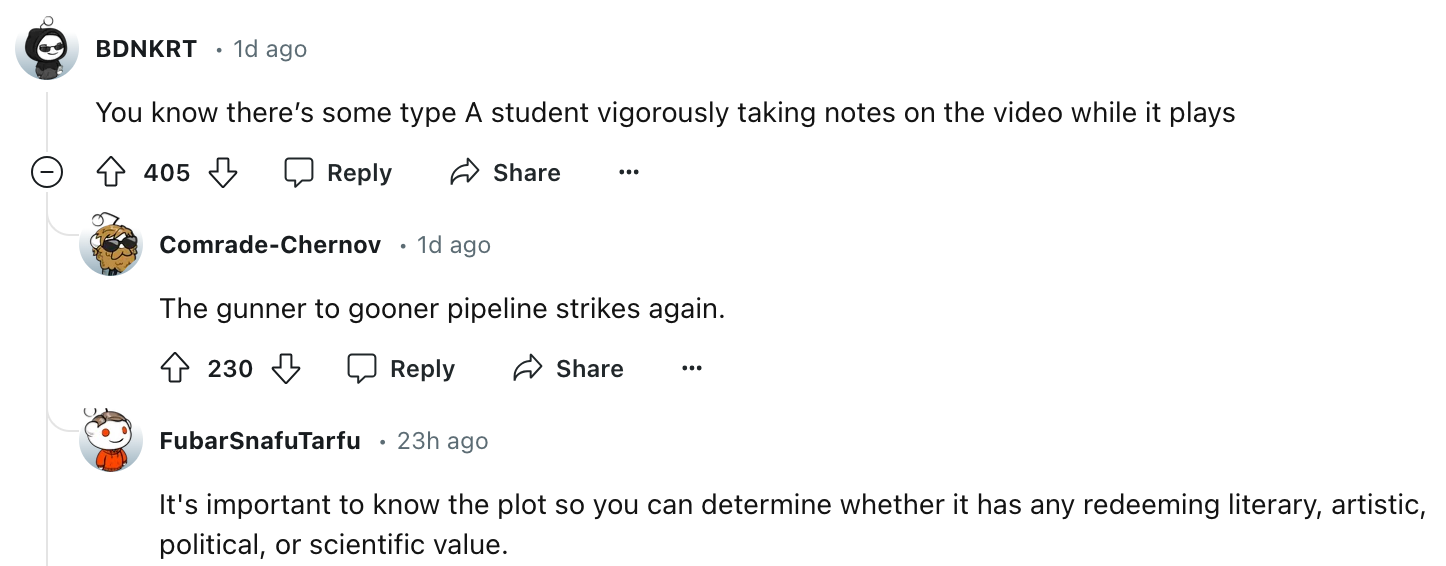1446x566 pixels.
Task: Reply to Comrade-Chernov's comment
Action: click(x=401, y=369)
